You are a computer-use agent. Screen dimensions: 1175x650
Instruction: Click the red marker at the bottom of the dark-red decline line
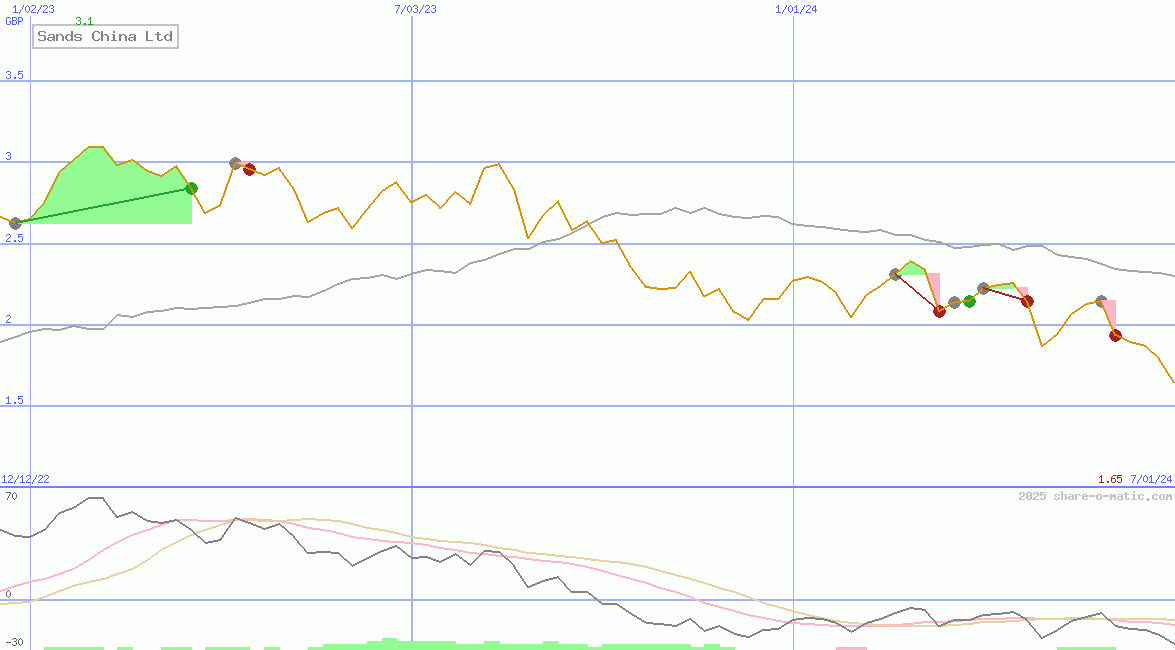tap(940, 311)
